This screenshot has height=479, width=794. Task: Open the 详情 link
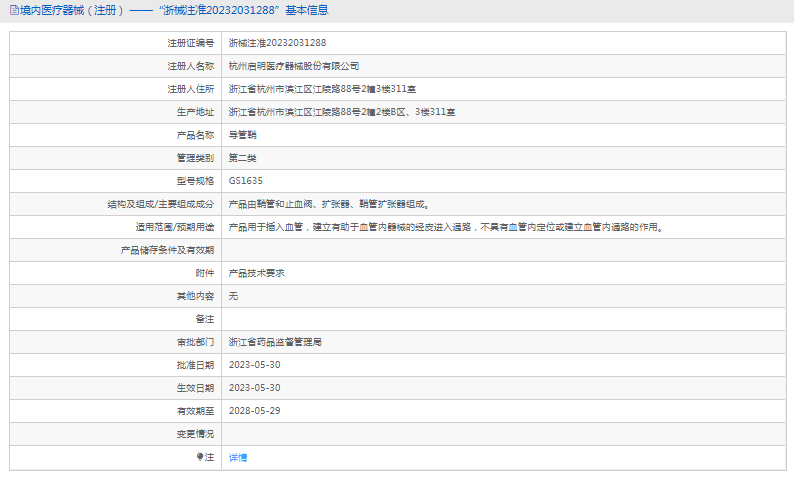(x=238, y=457)
